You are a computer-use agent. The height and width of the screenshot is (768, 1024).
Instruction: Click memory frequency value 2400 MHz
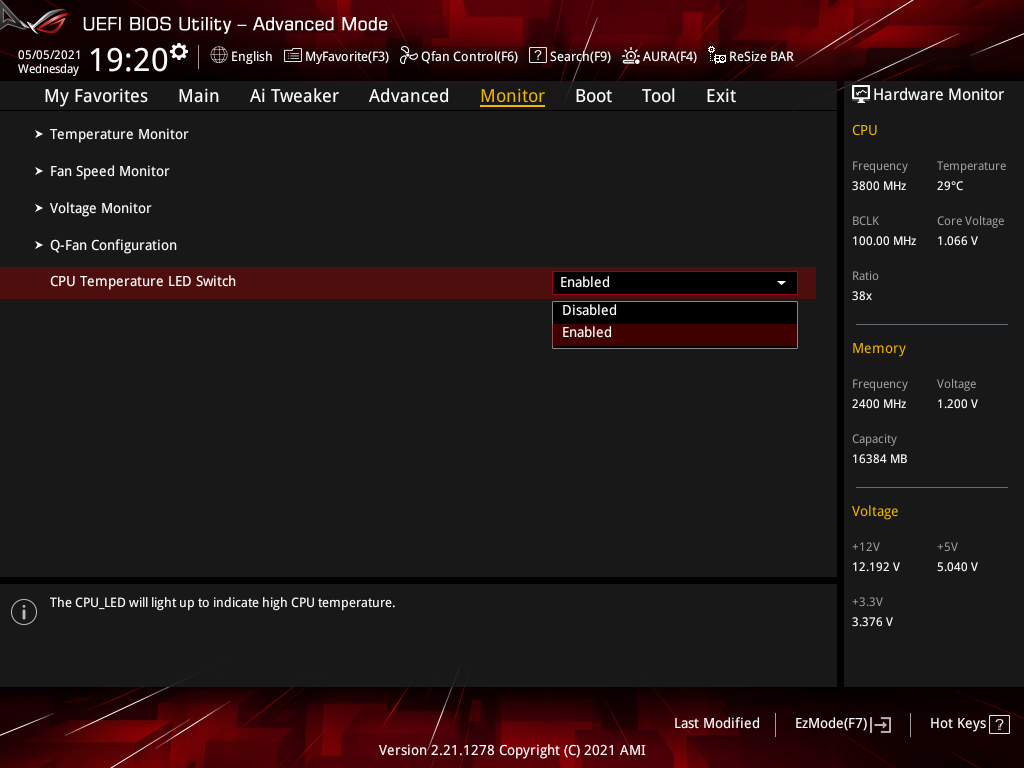point(878,404)
